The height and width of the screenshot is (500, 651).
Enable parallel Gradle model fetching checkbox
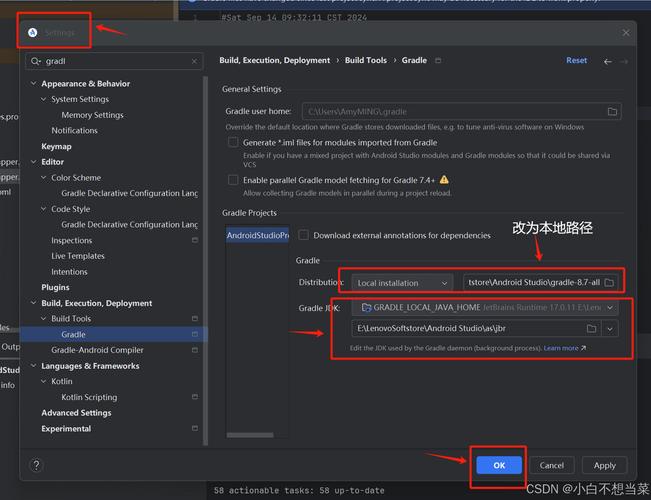(x=233, y=180)
